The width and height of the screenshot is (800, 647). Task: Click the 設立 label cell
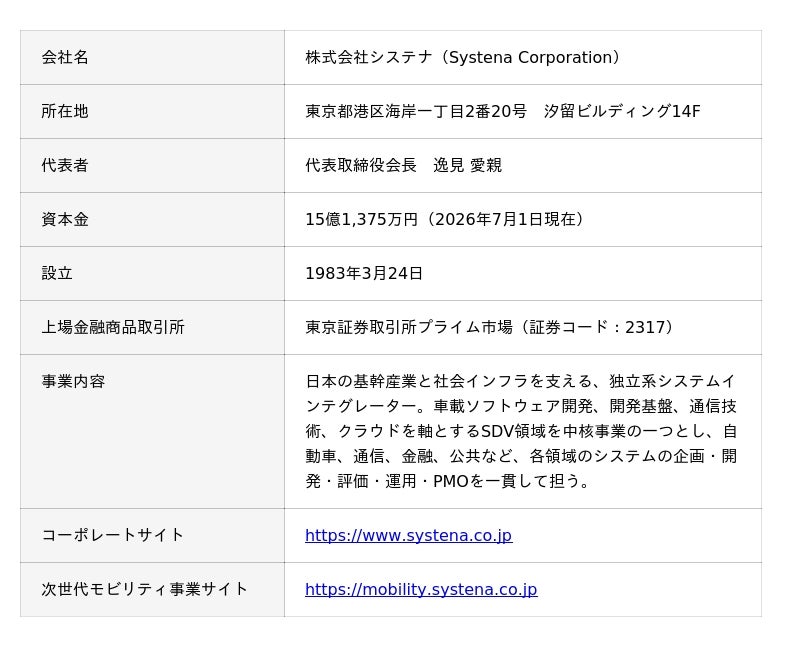click(153, 274)
